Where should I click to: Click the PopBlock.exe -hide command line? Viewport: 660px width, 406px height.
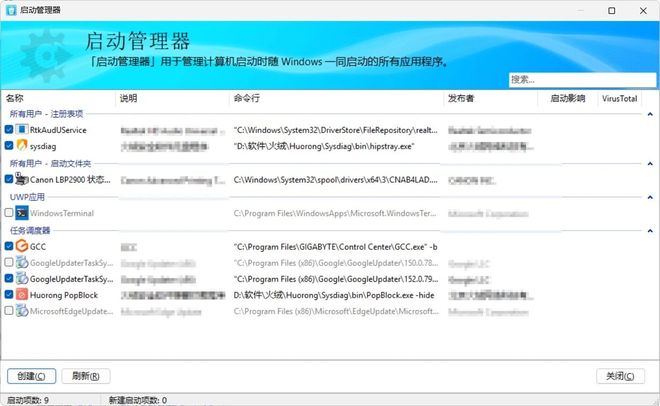click(334, 295)
